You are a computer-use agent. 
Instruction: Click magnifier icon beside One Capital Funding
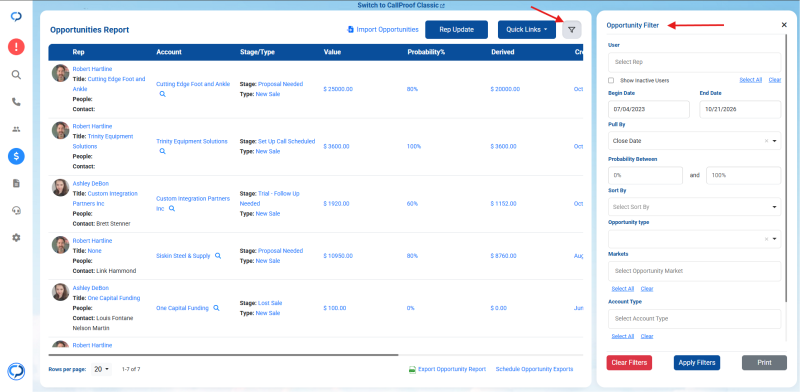coord(216,308)
